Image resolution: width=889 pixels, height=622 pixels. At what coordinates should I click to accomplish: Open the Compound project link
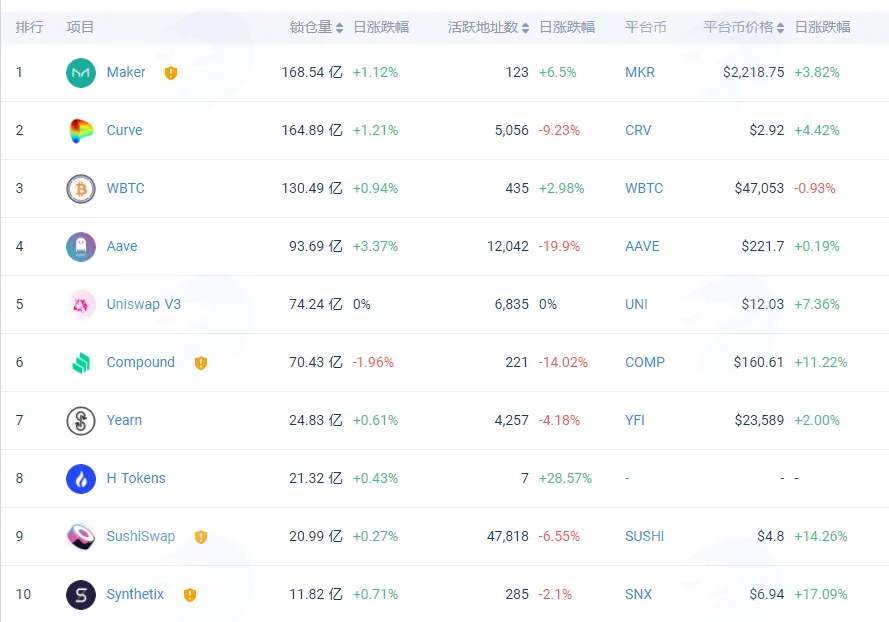141,362
